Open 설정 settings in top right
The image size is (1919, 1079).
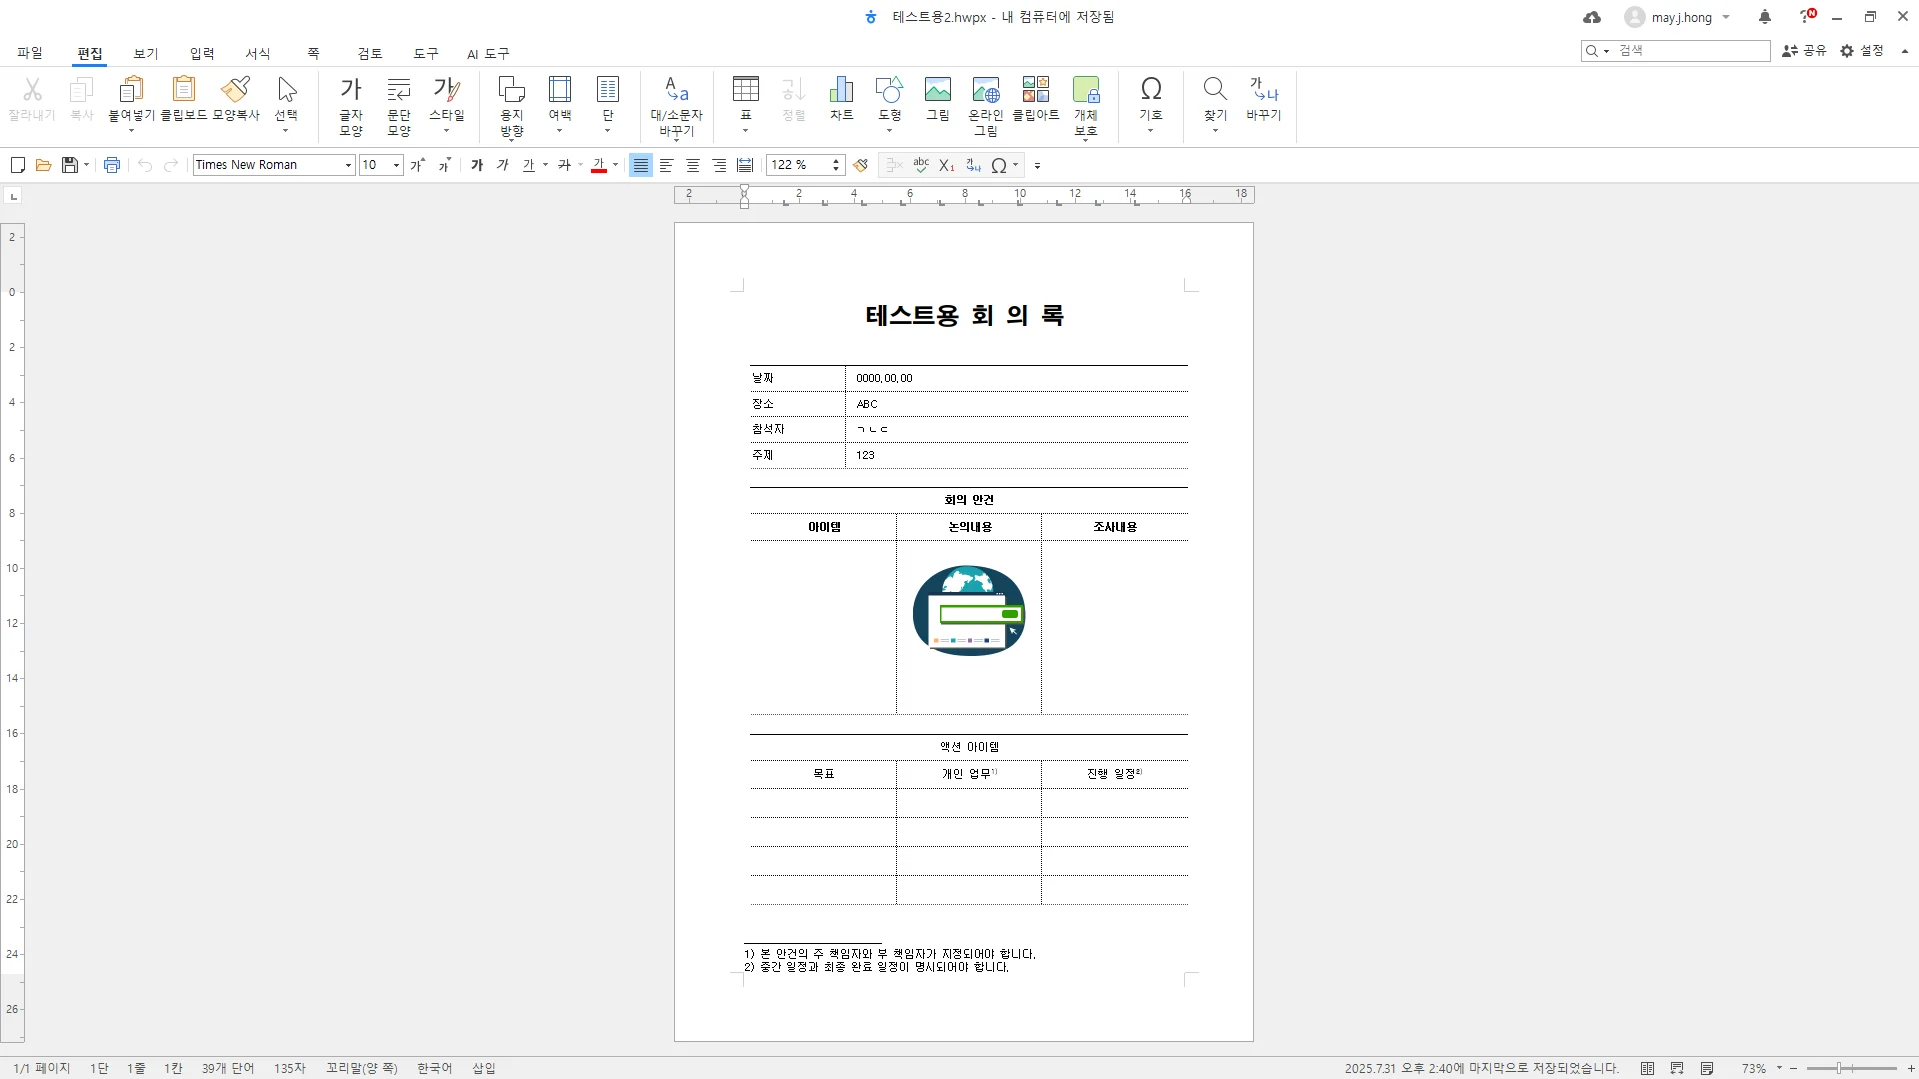(1862, 50)
